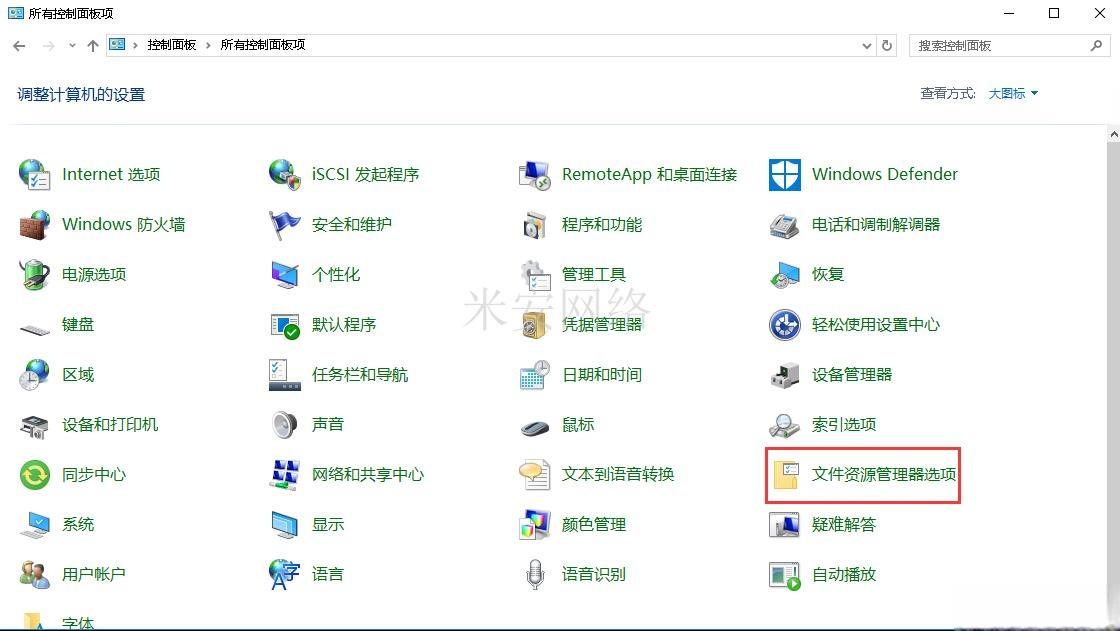Viewport: 1120px width, 631px height.
Task: Go up one level with up arrow
Action: [93, 46]
